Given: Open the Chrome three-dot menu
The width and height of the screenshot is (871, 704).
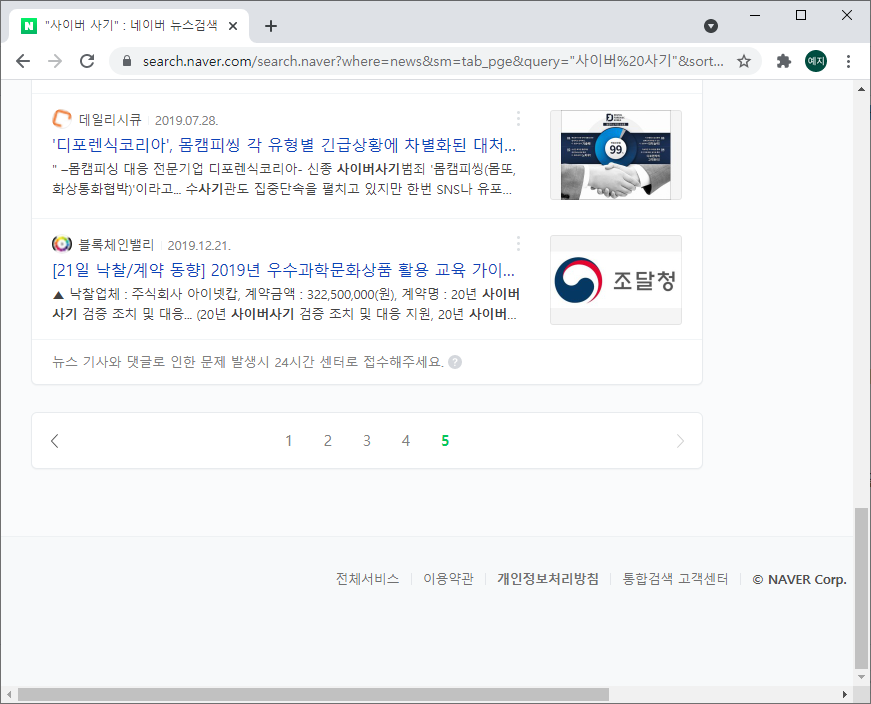Looking at the screenshot, I should (848, 61).
